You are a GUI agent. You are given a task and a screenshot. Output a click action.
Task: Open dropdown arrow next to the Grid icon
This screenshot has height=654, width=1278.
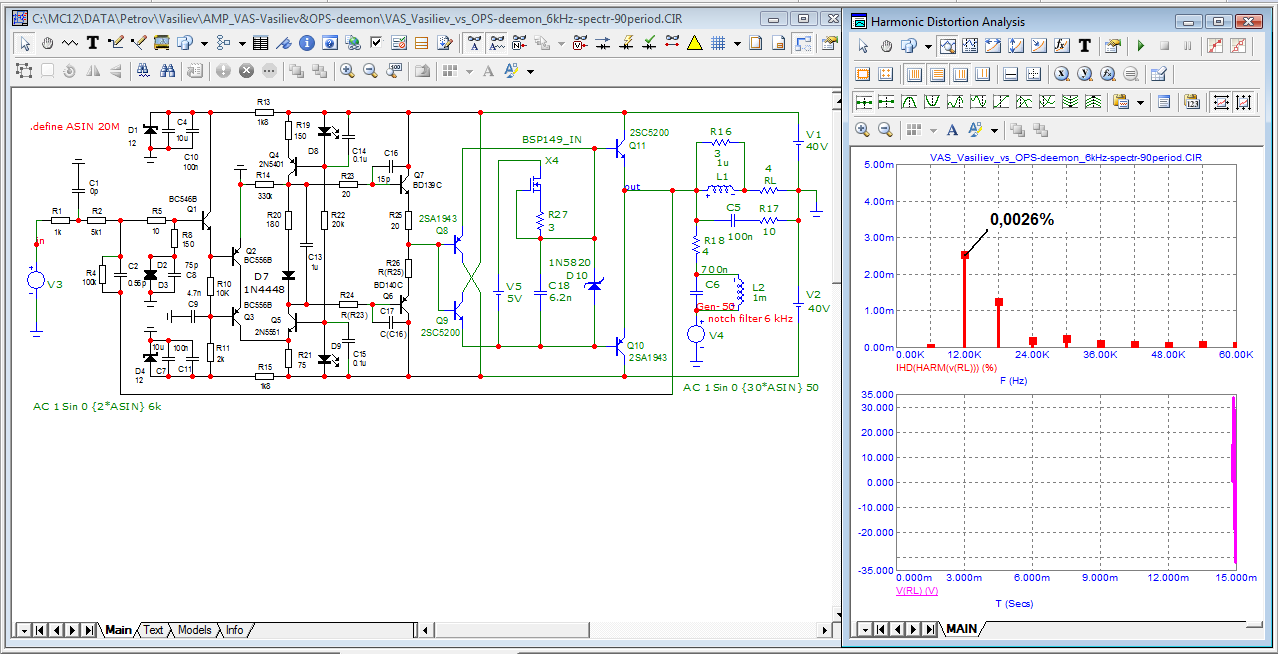(x=737, y=43)
